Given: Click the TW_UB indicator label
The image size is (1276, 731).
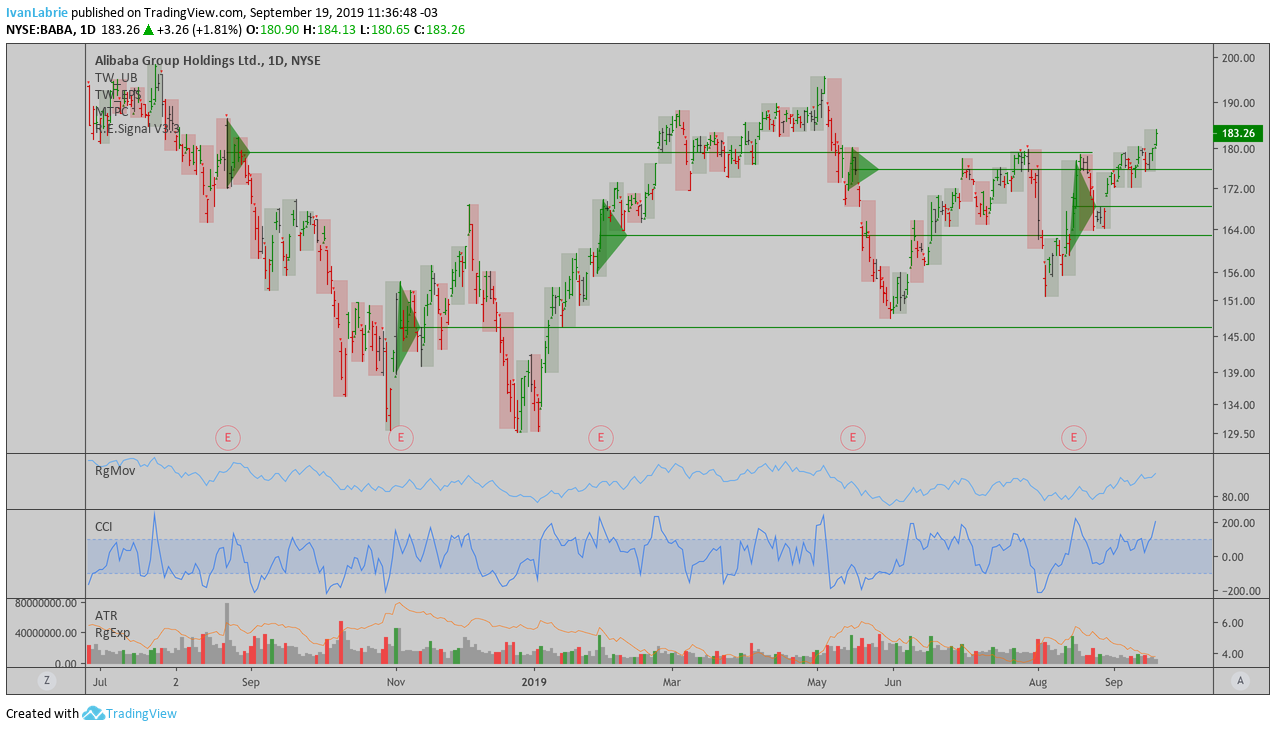Looking at the screenshot, I should [116, 78].
